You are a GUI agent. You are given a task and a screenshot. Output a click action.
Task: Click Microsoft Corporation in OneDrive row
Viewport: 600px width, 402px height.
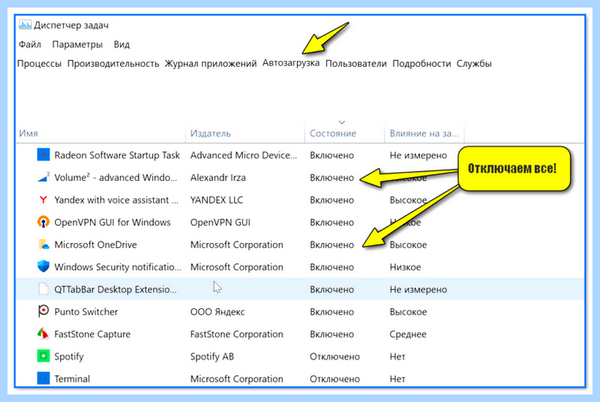pos(236,244)
